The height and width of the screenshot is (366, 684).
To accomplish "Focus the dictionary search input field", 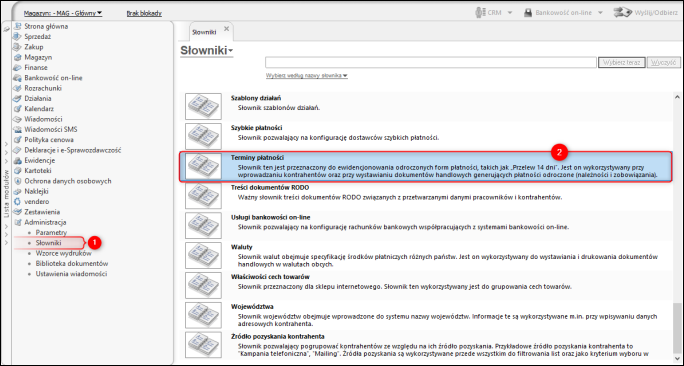I will pos(431,62).
